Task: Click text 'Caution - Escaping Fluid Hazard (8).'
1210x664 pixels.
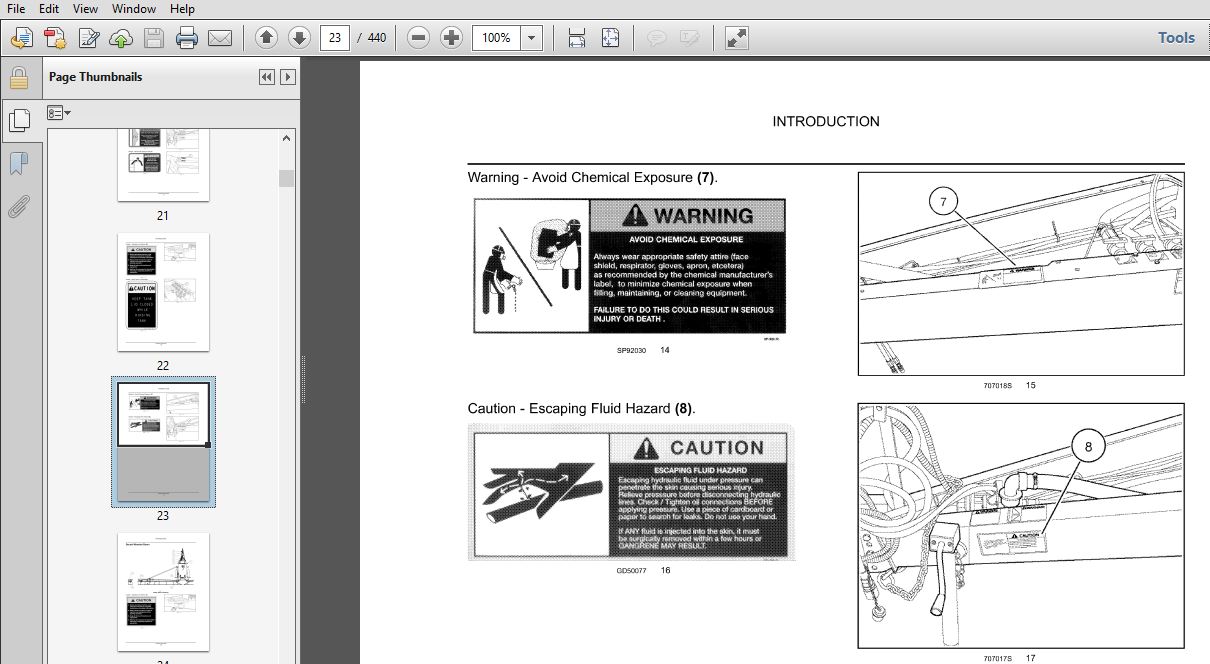Action: click(x=581, y=408)
